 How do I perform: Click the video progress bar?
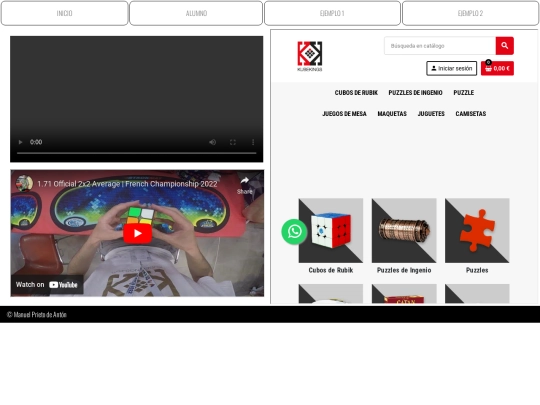click(136, 153)
